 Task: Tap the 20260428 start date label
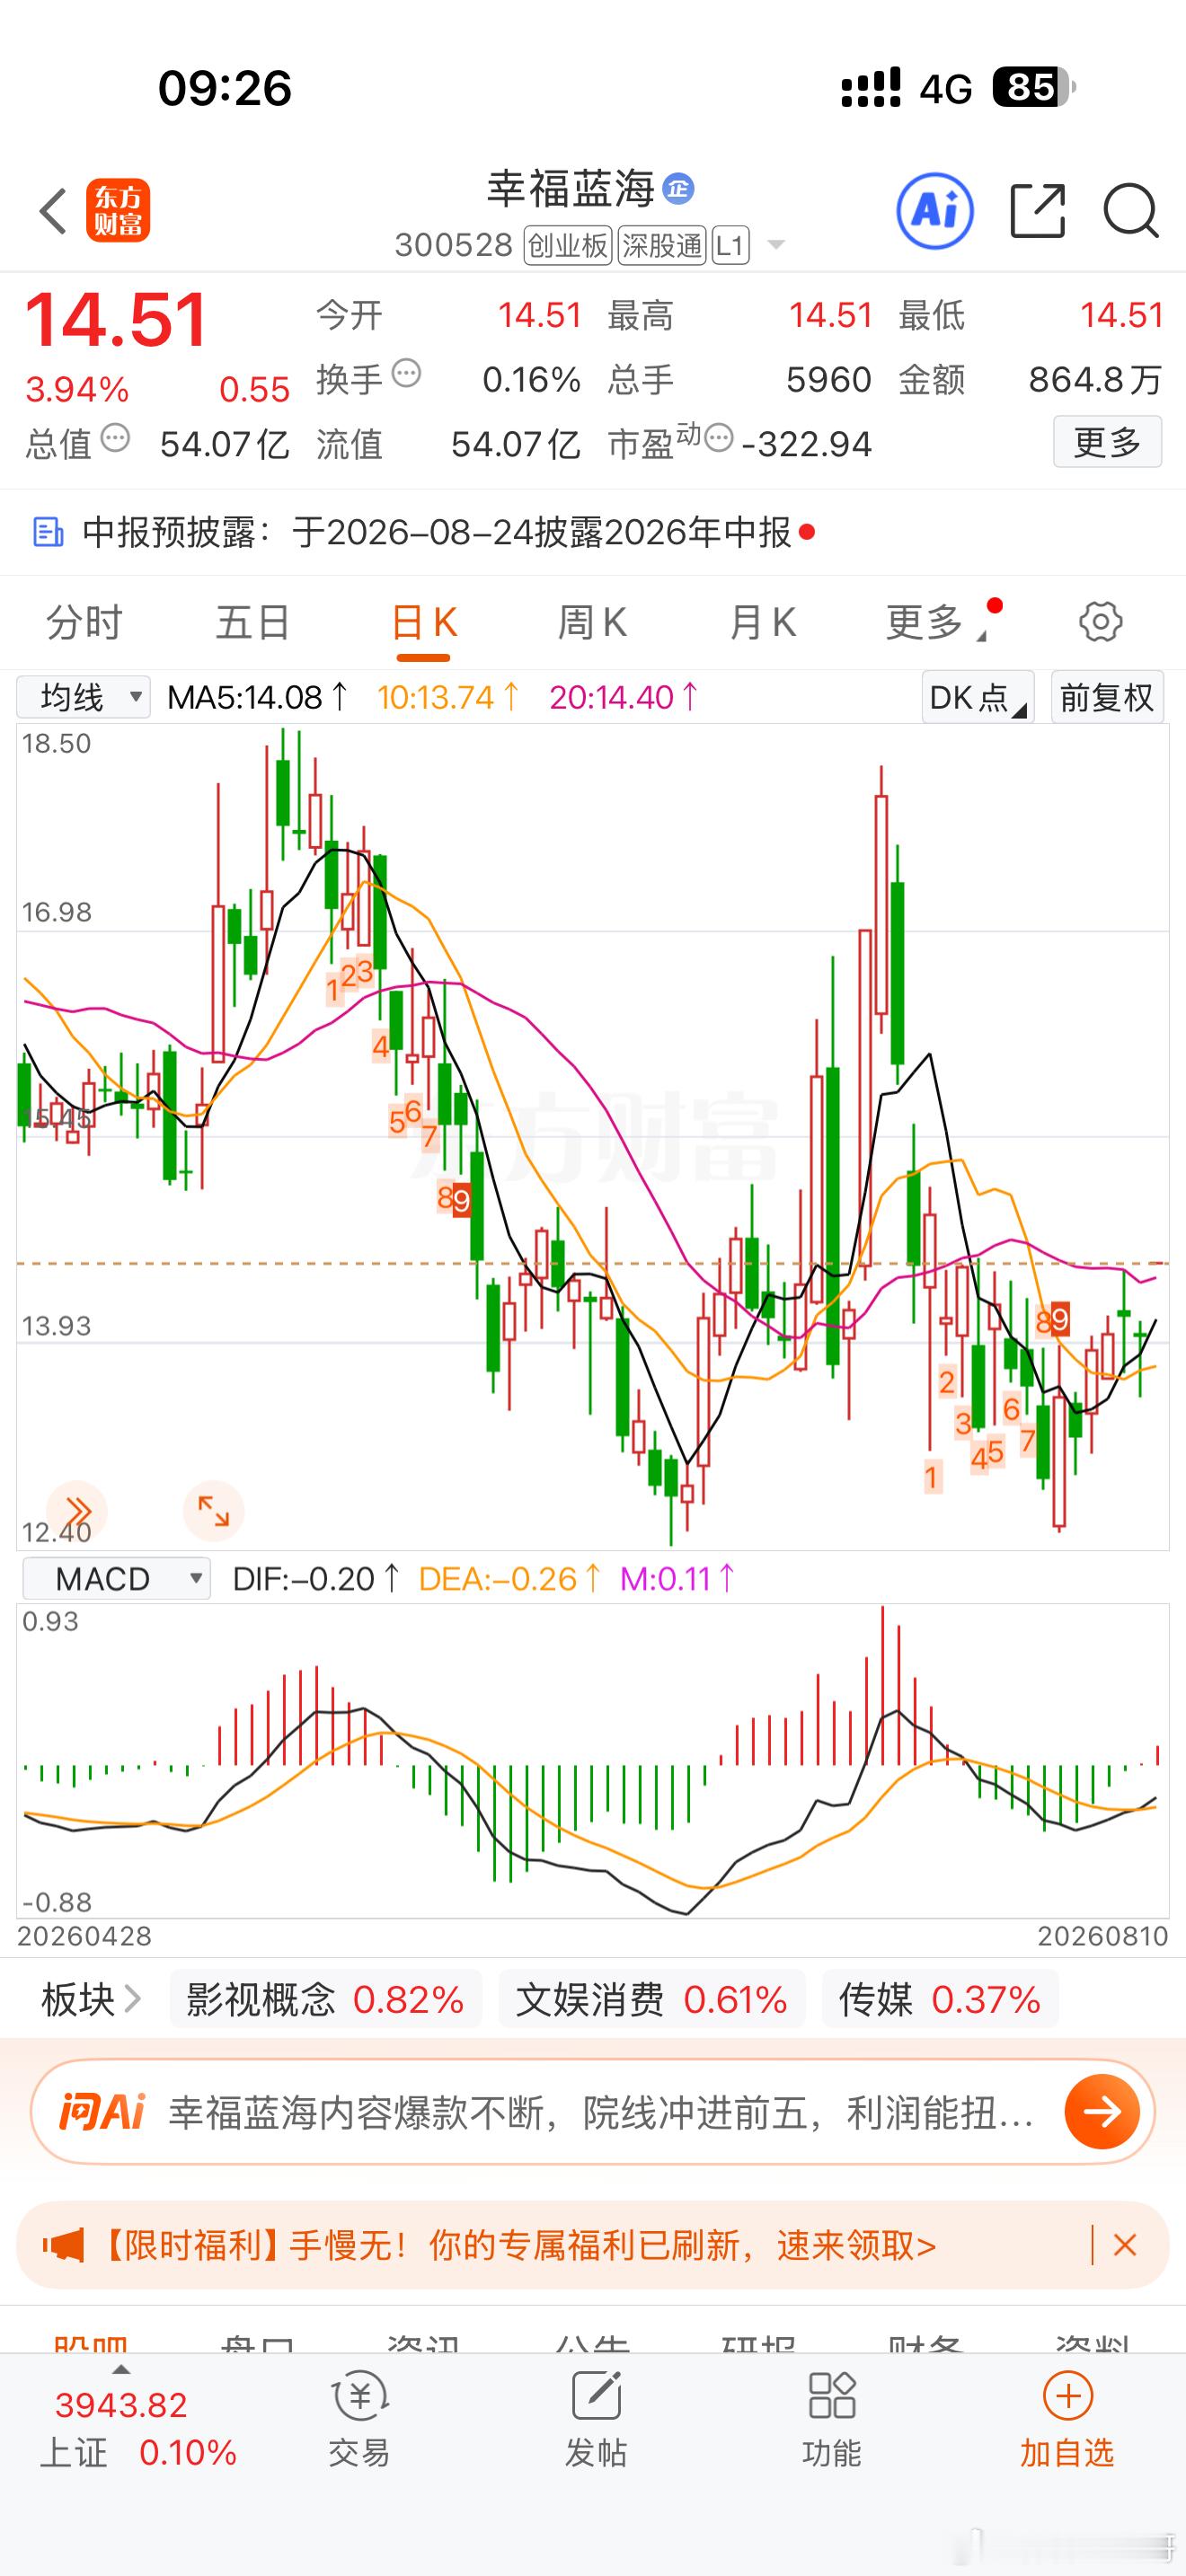point(84,1936)
